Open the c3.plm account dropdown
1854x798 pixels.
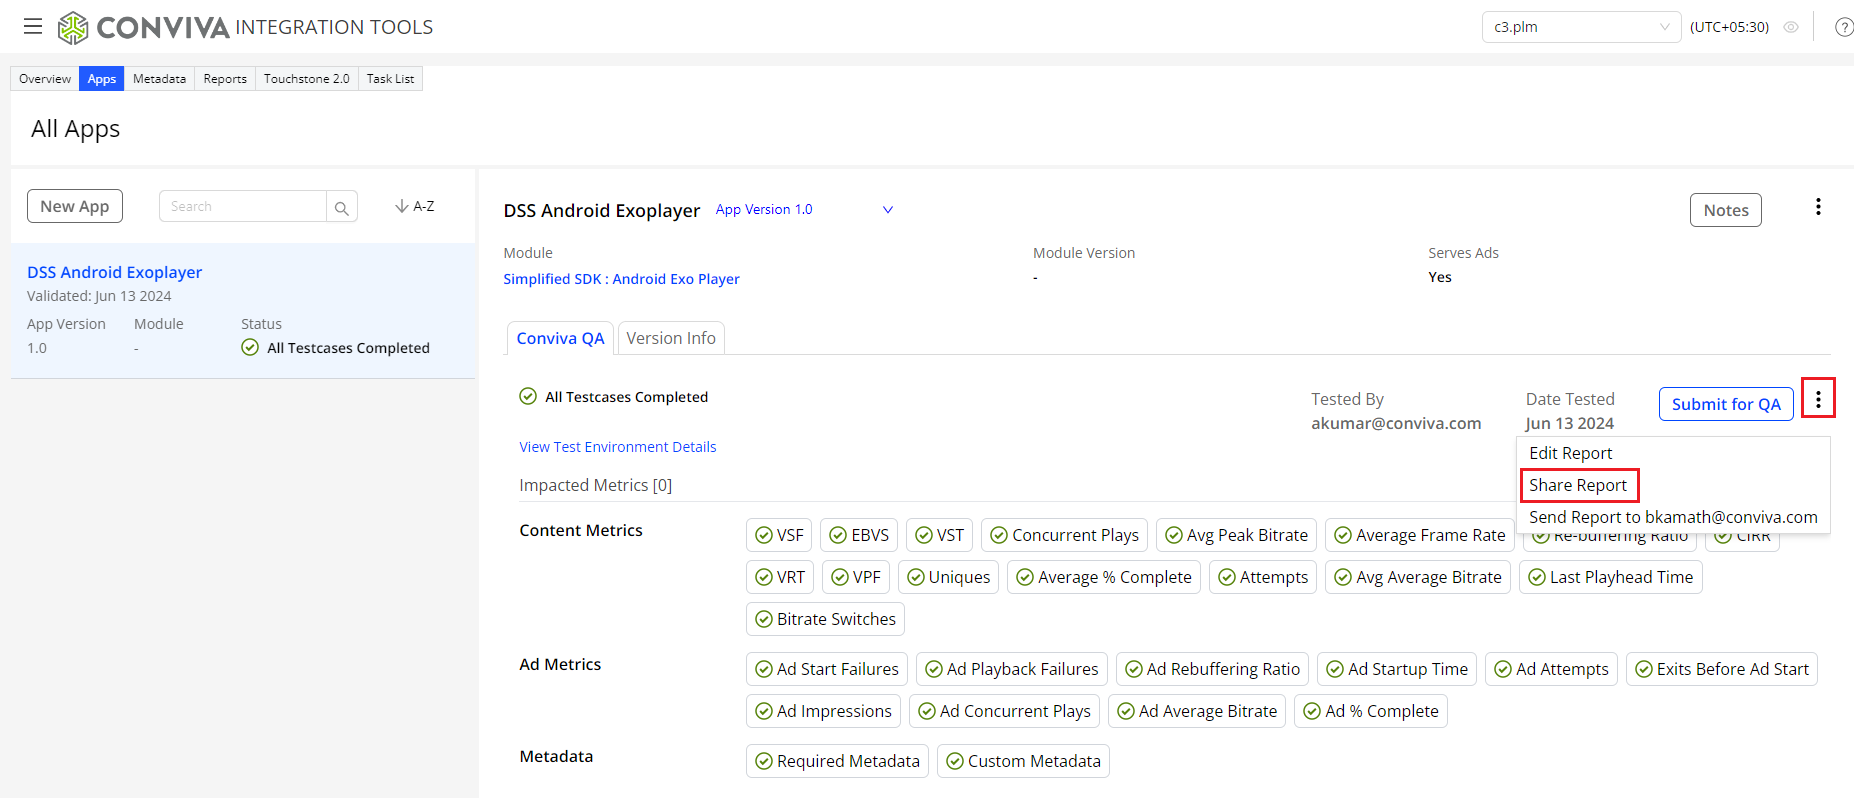pyautogui.click(x=1581, y=27)
